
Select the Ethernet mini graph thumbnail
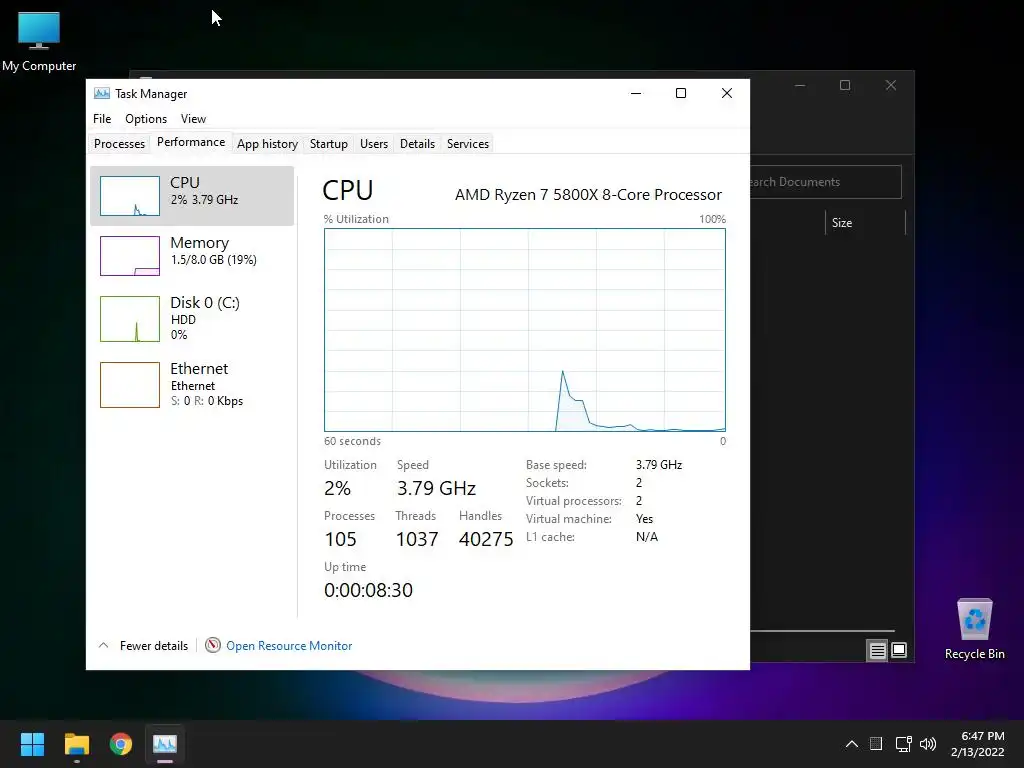point(129,385)
